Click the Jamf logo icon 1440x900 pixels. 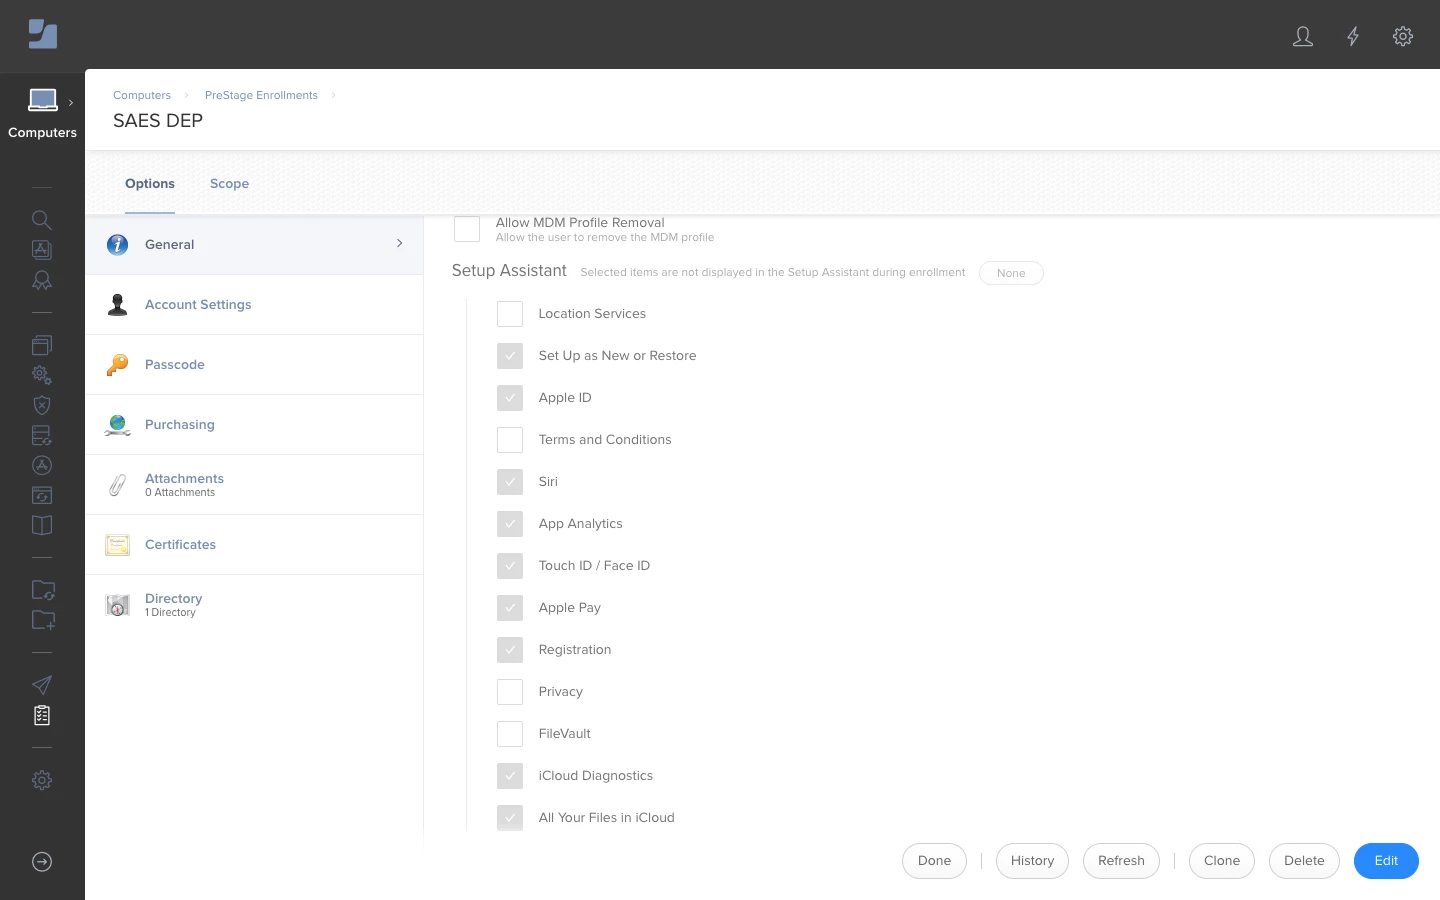43,34
